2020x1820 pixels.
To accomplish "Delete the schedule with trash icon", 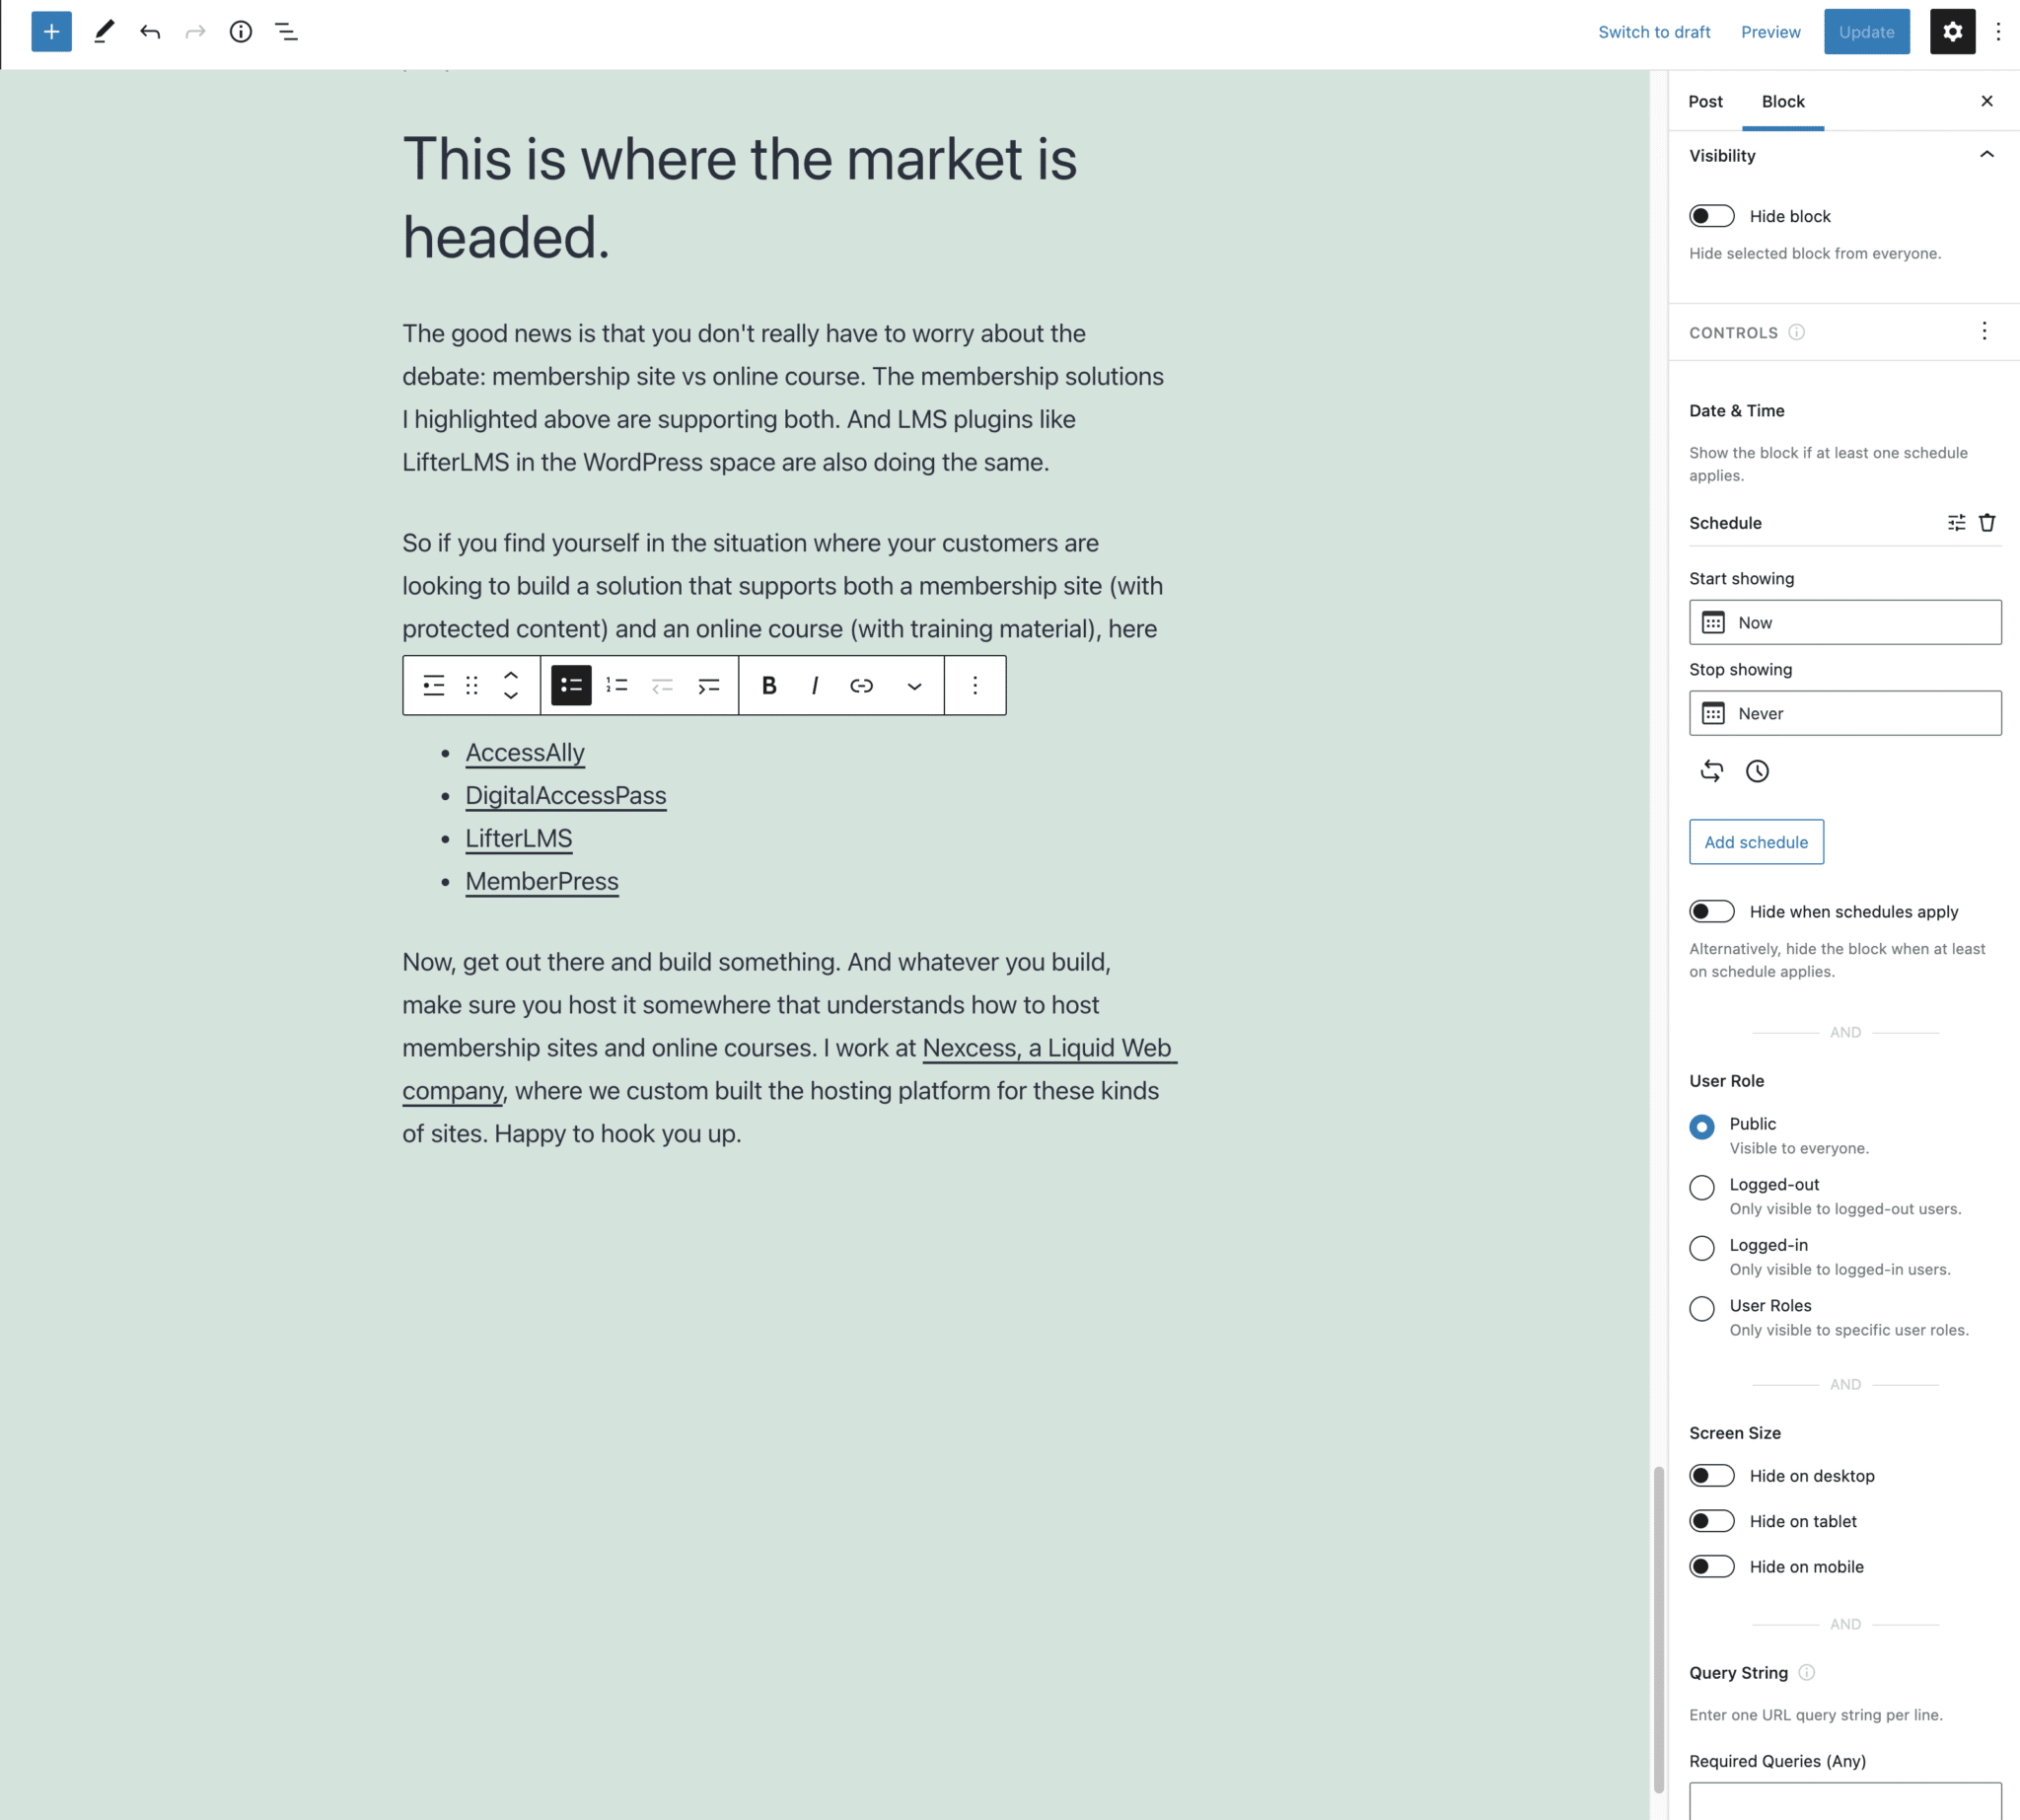I will (x=1987, y=523).
